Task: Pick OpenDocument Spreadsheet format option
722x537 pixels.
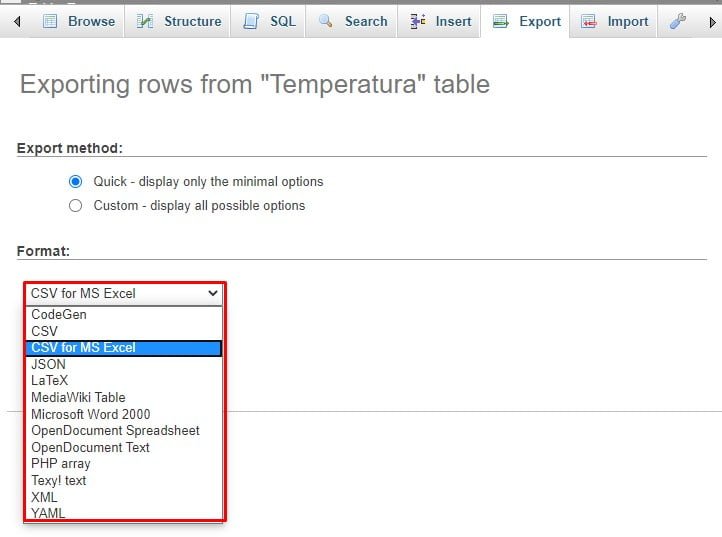Action: pos(115,430)
